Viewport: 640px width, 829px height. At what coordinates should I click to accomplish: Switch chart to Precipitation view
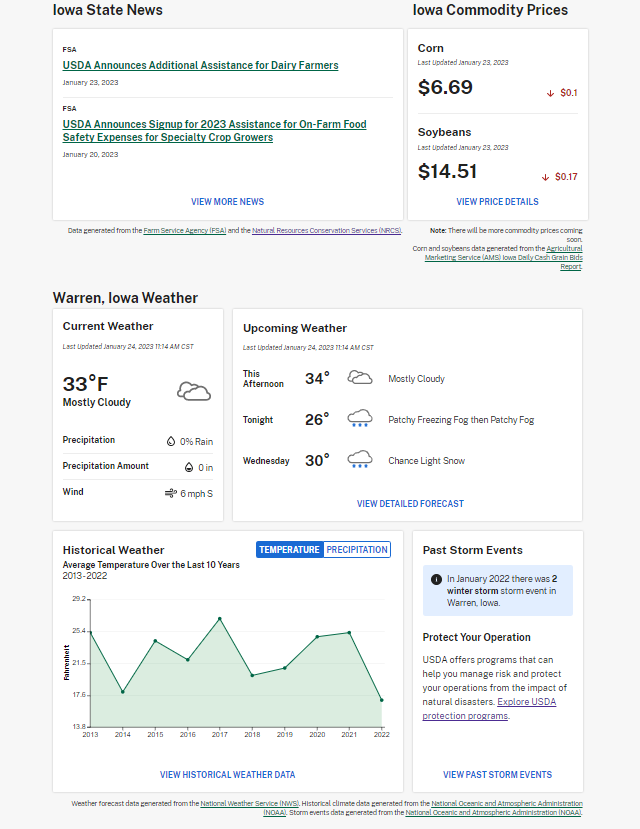point(357,549)
